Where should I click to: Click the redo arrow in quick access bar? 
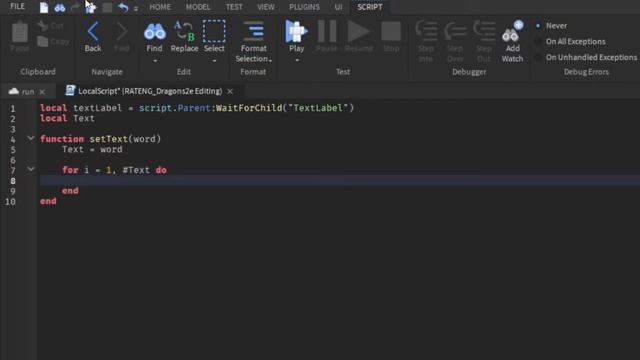(75, 7)
